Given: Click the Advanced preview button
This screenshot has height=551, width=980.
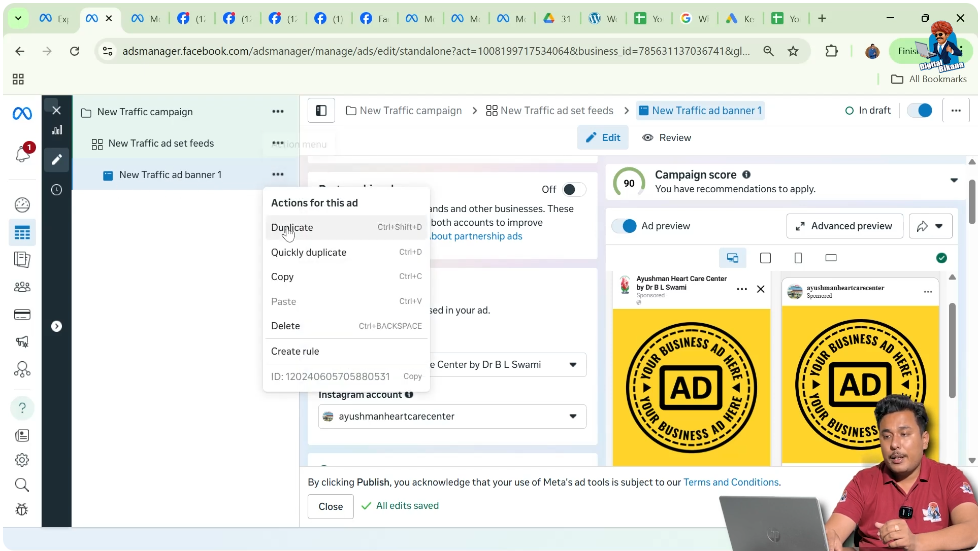Looking at the screenshot, I should click(x=844, y=226).
